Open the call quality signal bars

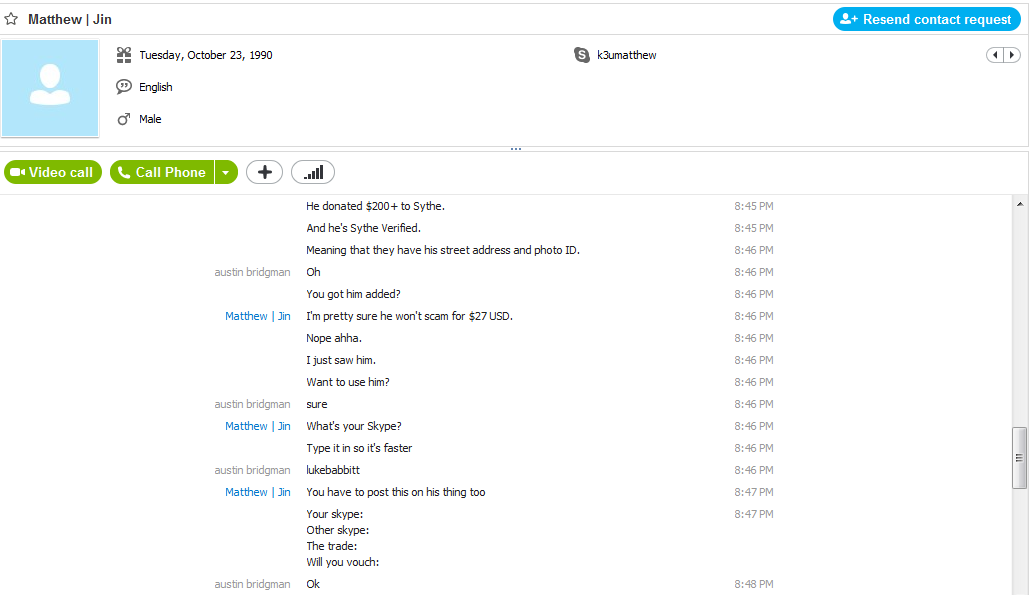[x=313, y=172]
